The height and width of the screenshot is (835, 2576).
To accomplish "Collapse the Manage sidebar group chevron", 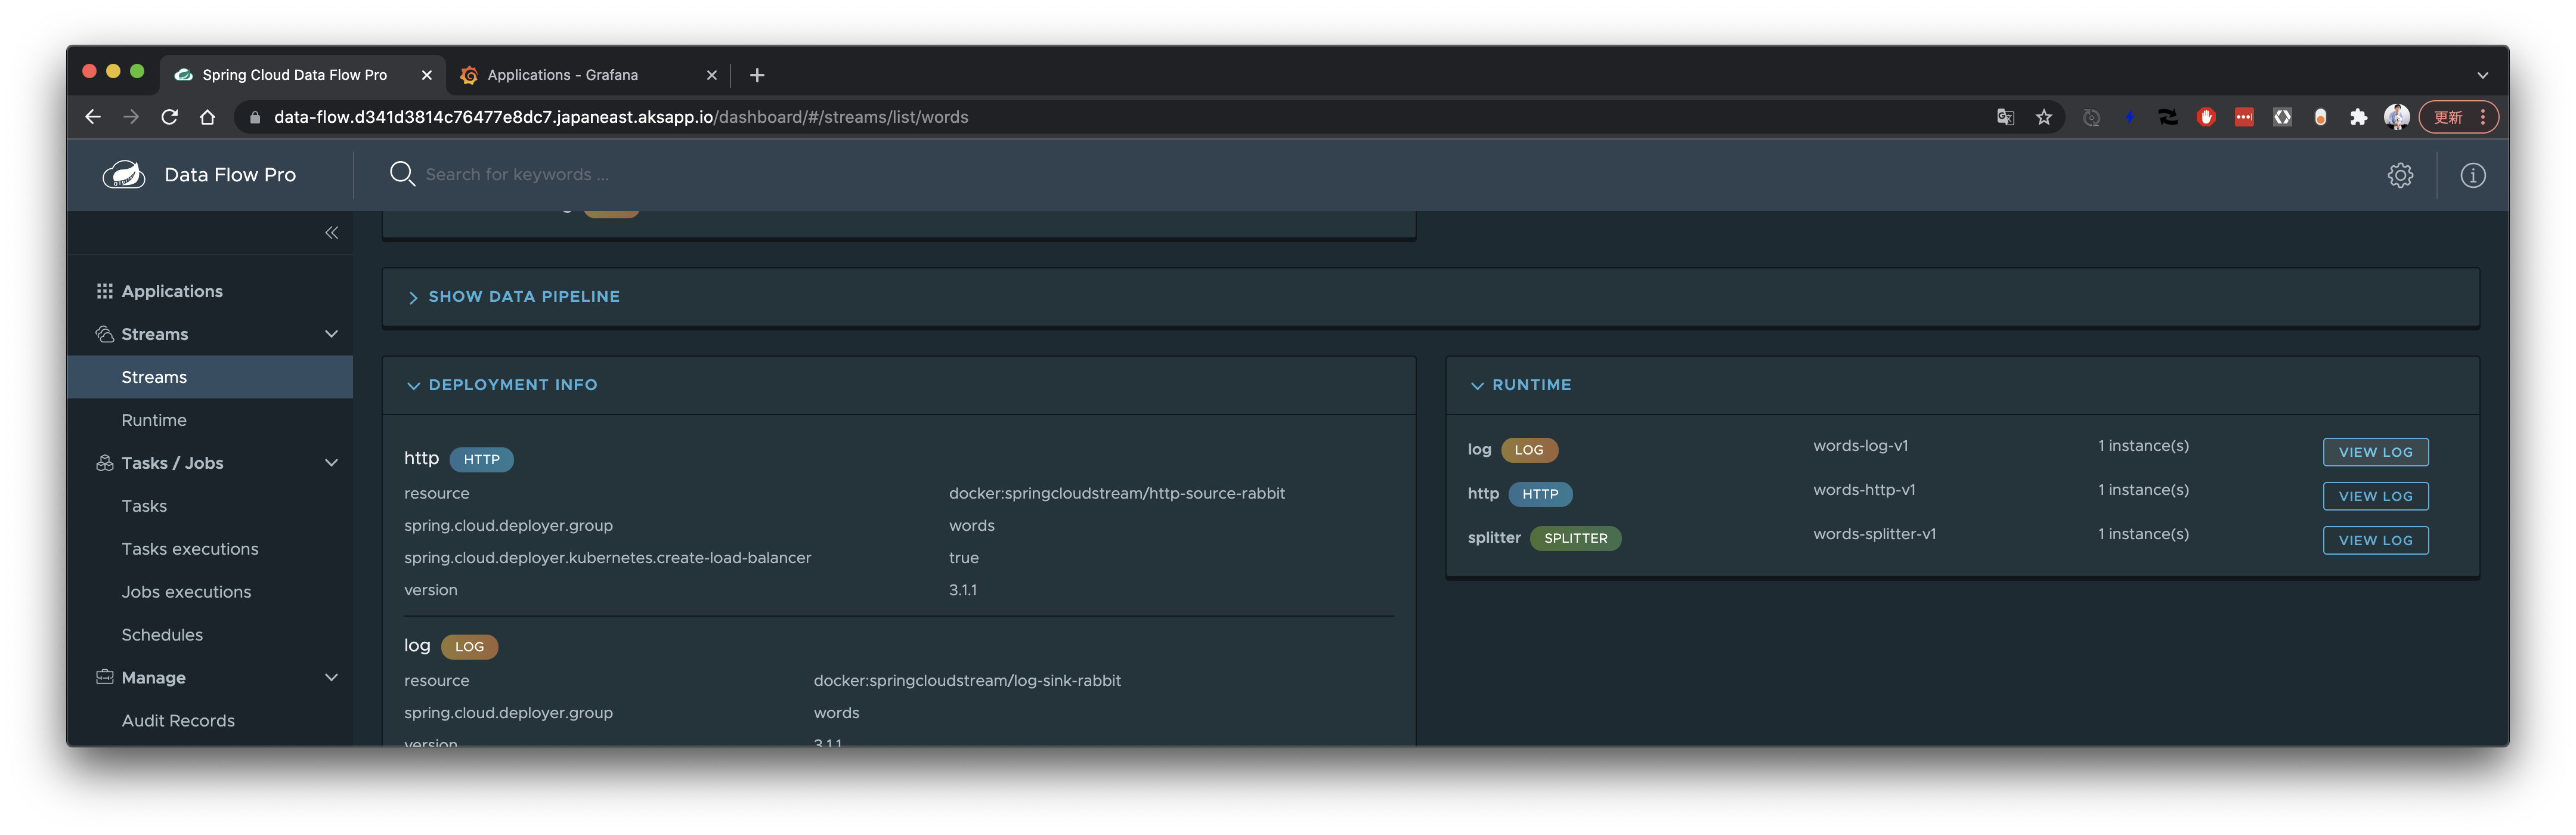I will [x=331, y=677].
